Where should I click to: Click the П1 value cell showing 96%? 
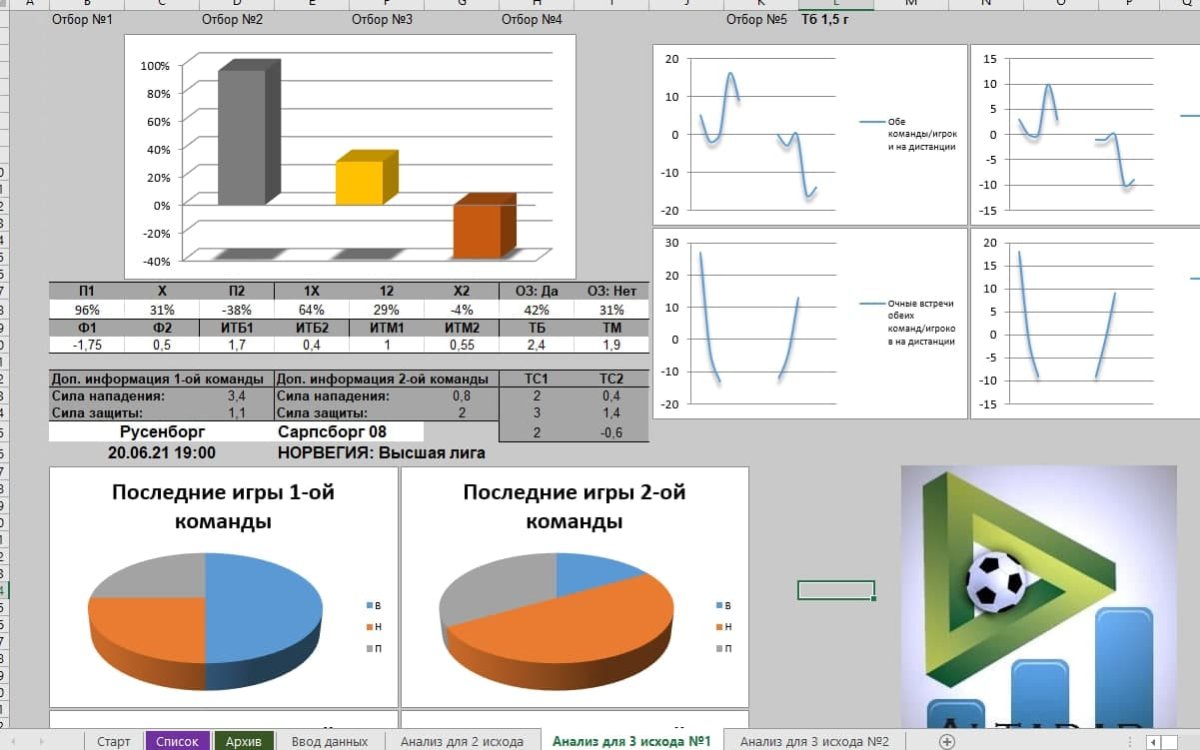click(x=87, y=310)
